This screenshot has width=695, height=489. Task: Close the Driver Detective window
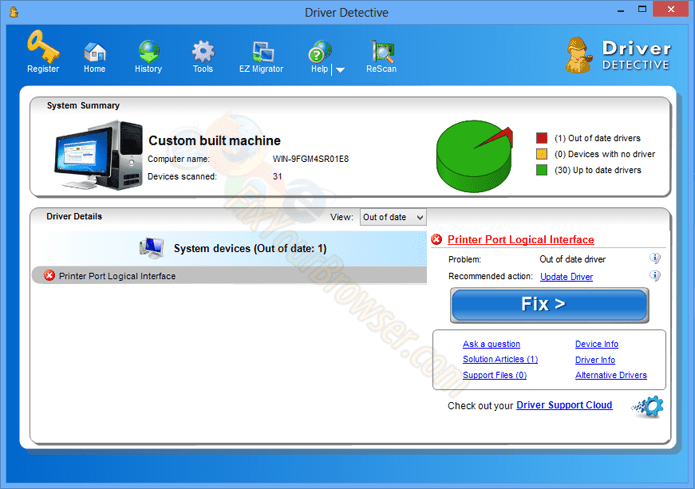pyautogui.click(x=671, y=9)
